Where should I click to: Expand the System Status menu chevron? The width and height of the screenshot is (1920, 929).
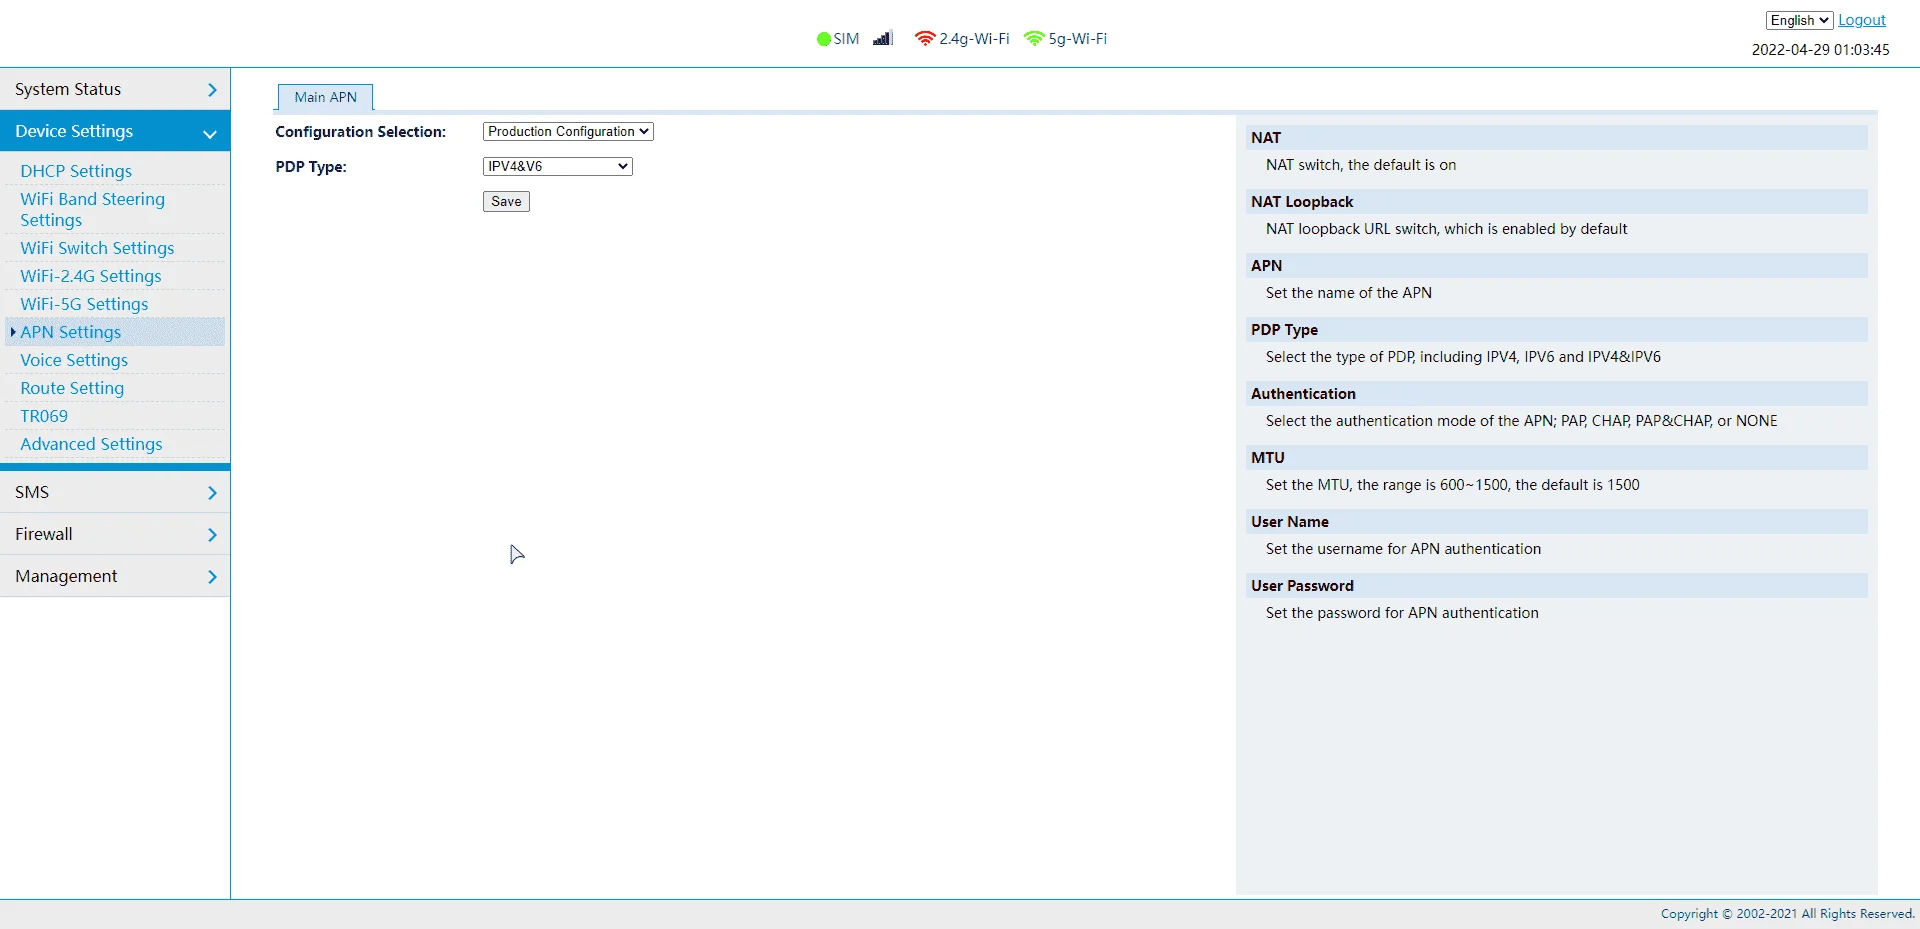click(212, 90)
